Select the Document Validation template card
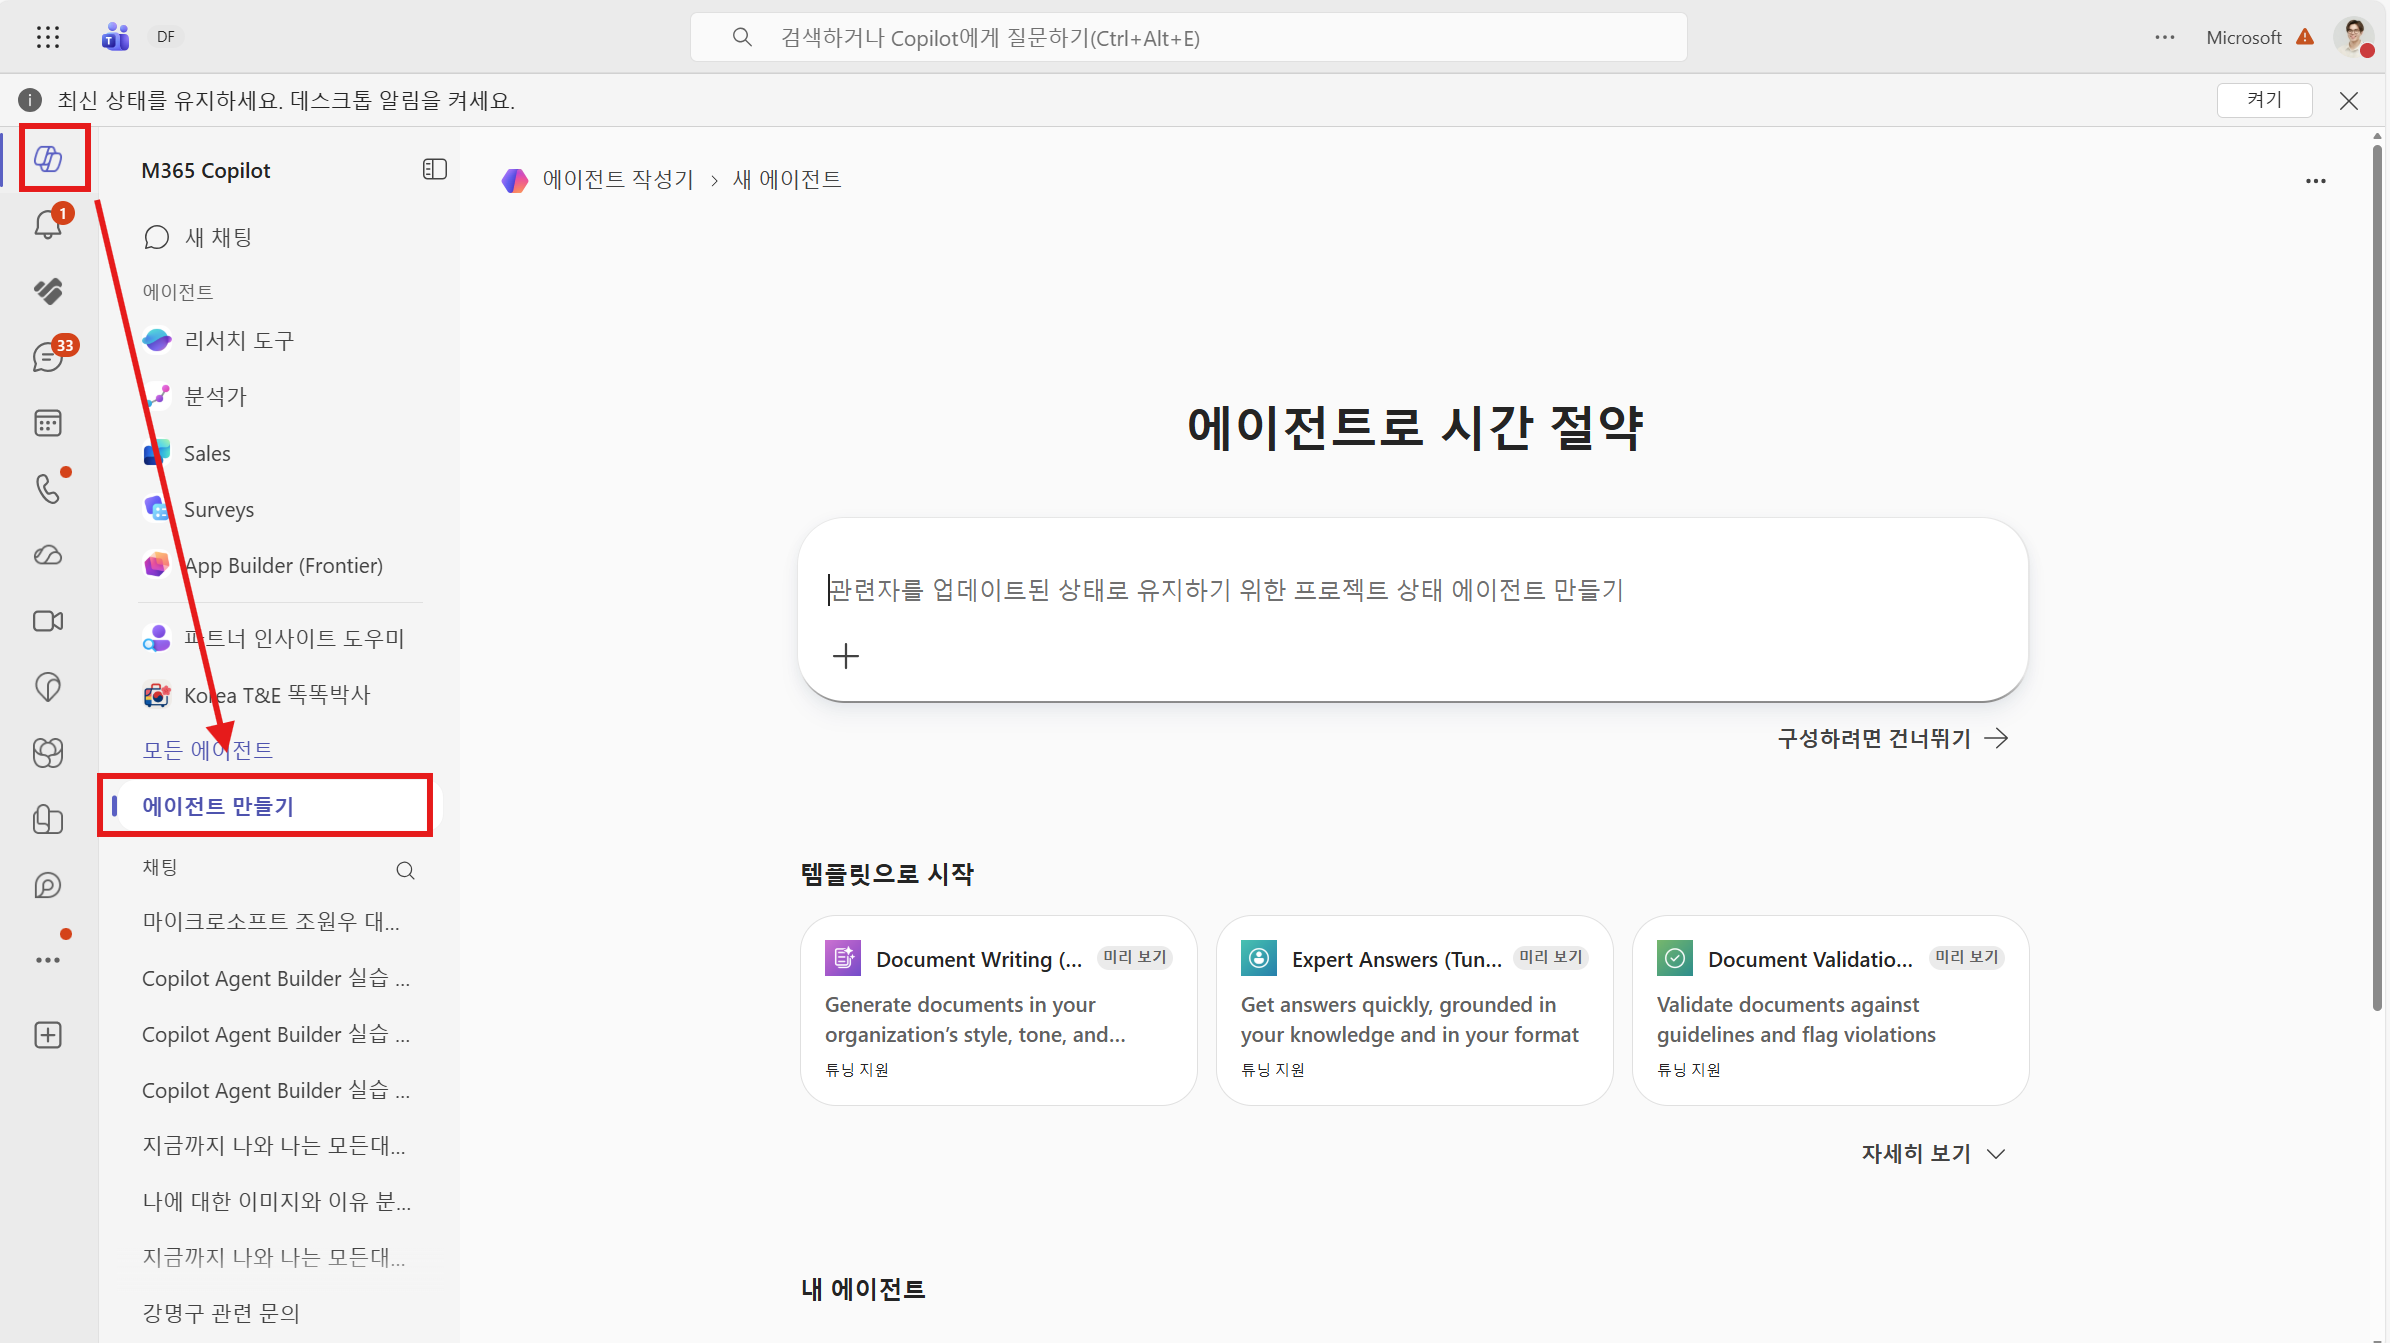Viewport: 2390px width, 1343px height. tap(1830, 1010)
